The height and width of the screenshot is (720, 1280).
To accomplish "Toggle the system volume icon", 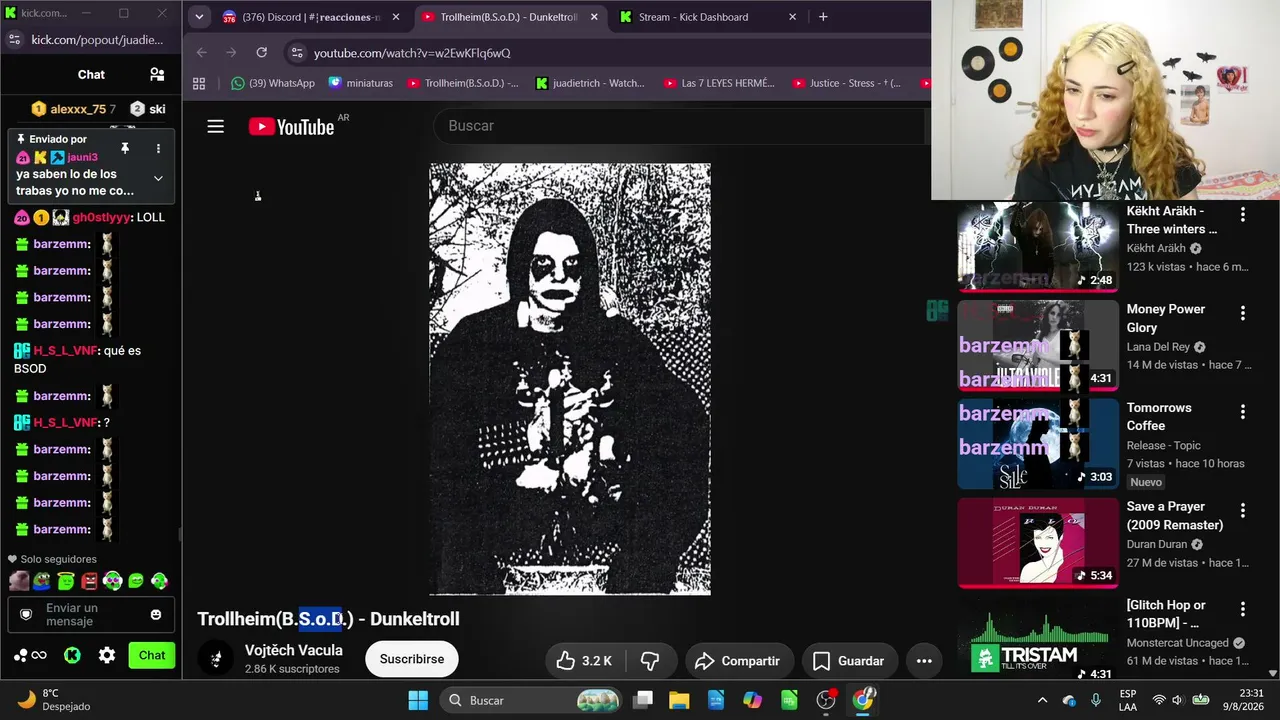I will [x=1178, y=700].
